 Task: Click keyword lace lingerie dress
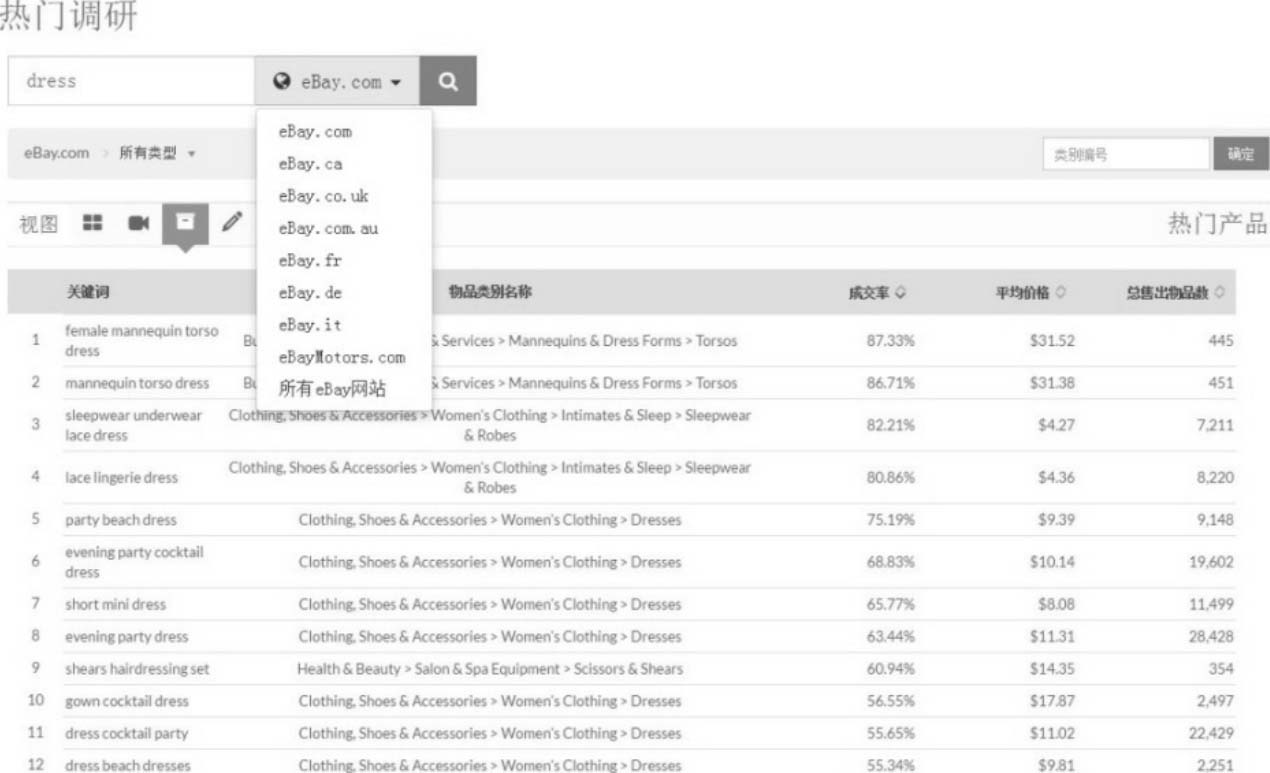tap(121, 477)
